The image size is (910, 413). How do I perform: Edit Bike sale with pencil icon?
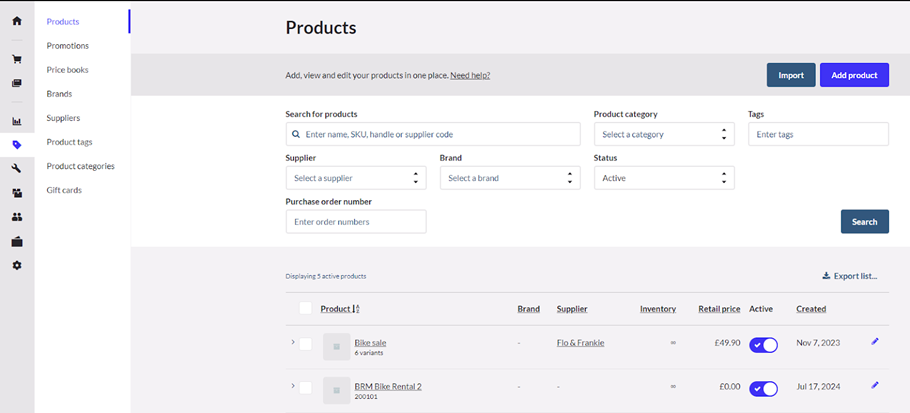pos(875,342)
